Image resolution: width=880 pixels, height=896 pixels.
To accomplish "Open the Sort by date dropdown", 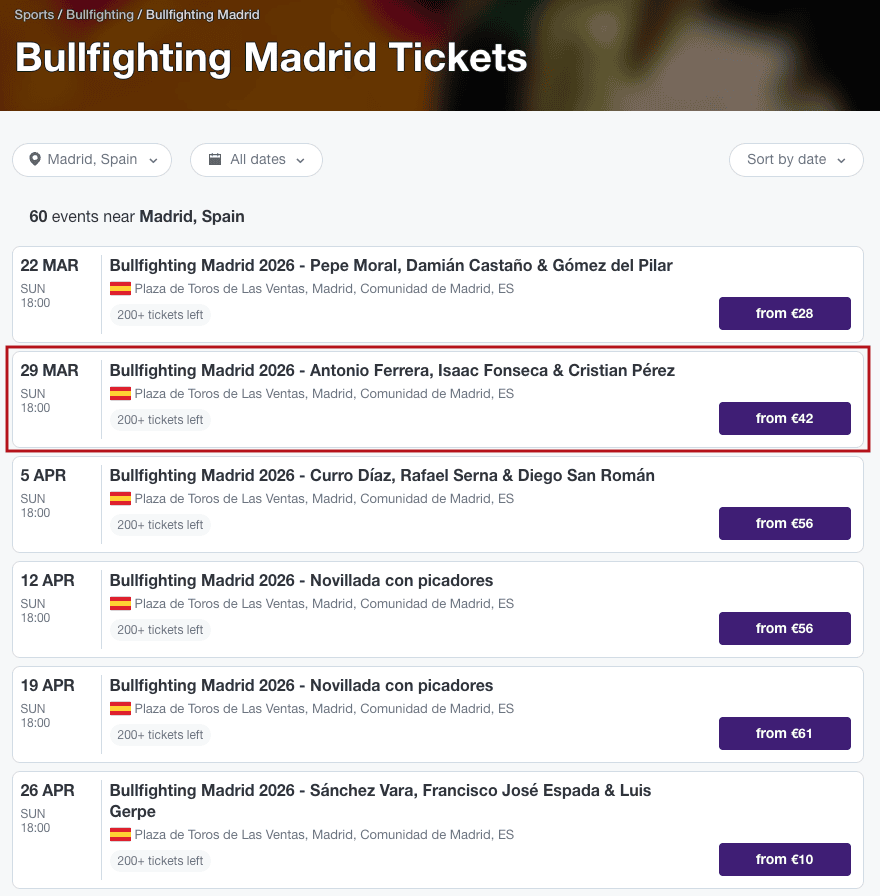I will (796, 160).
